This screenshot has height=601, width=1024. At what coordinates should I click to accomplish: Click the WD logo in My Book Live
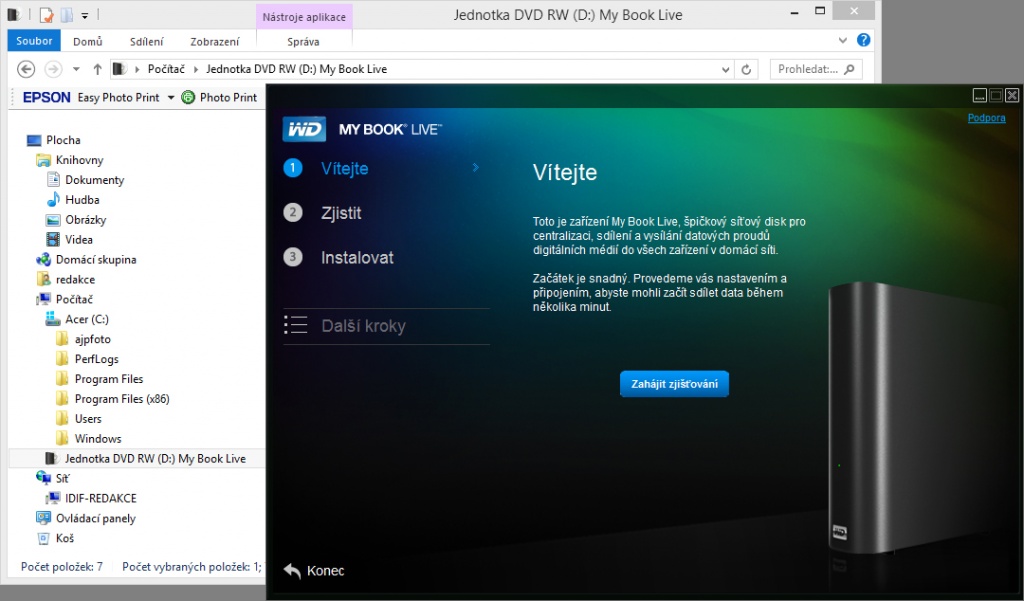pyautogui.click(x=304, y=129)
